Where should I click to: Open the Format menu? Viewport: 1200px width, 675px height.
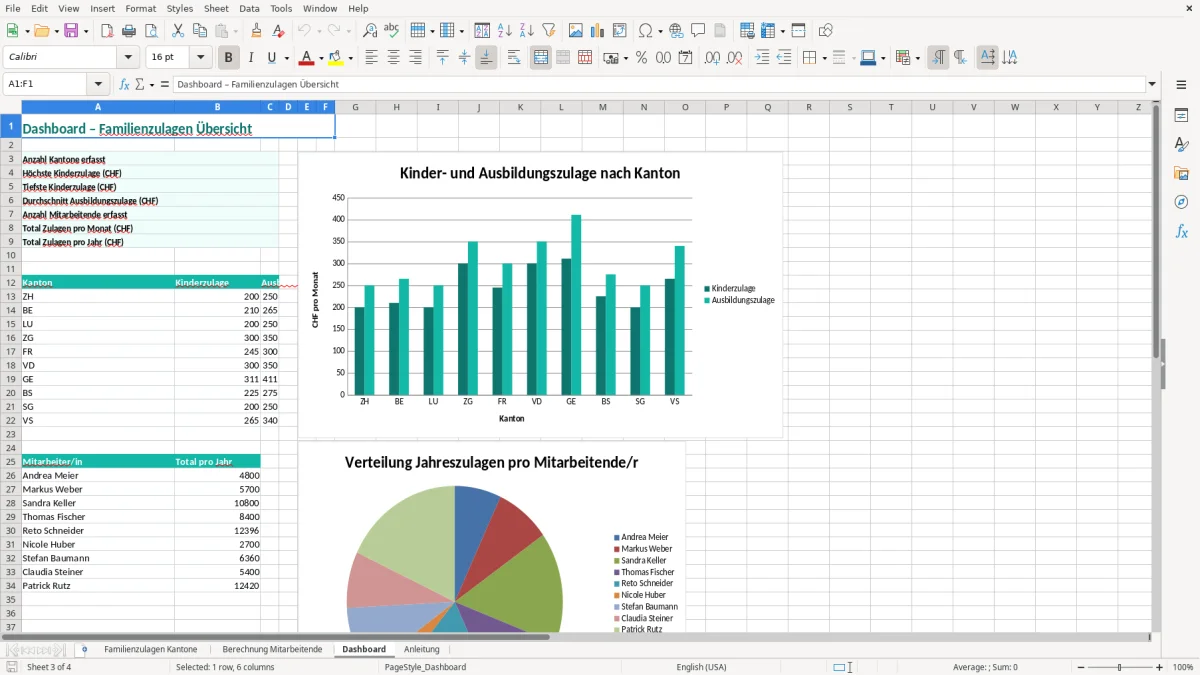tap(140, 8)
